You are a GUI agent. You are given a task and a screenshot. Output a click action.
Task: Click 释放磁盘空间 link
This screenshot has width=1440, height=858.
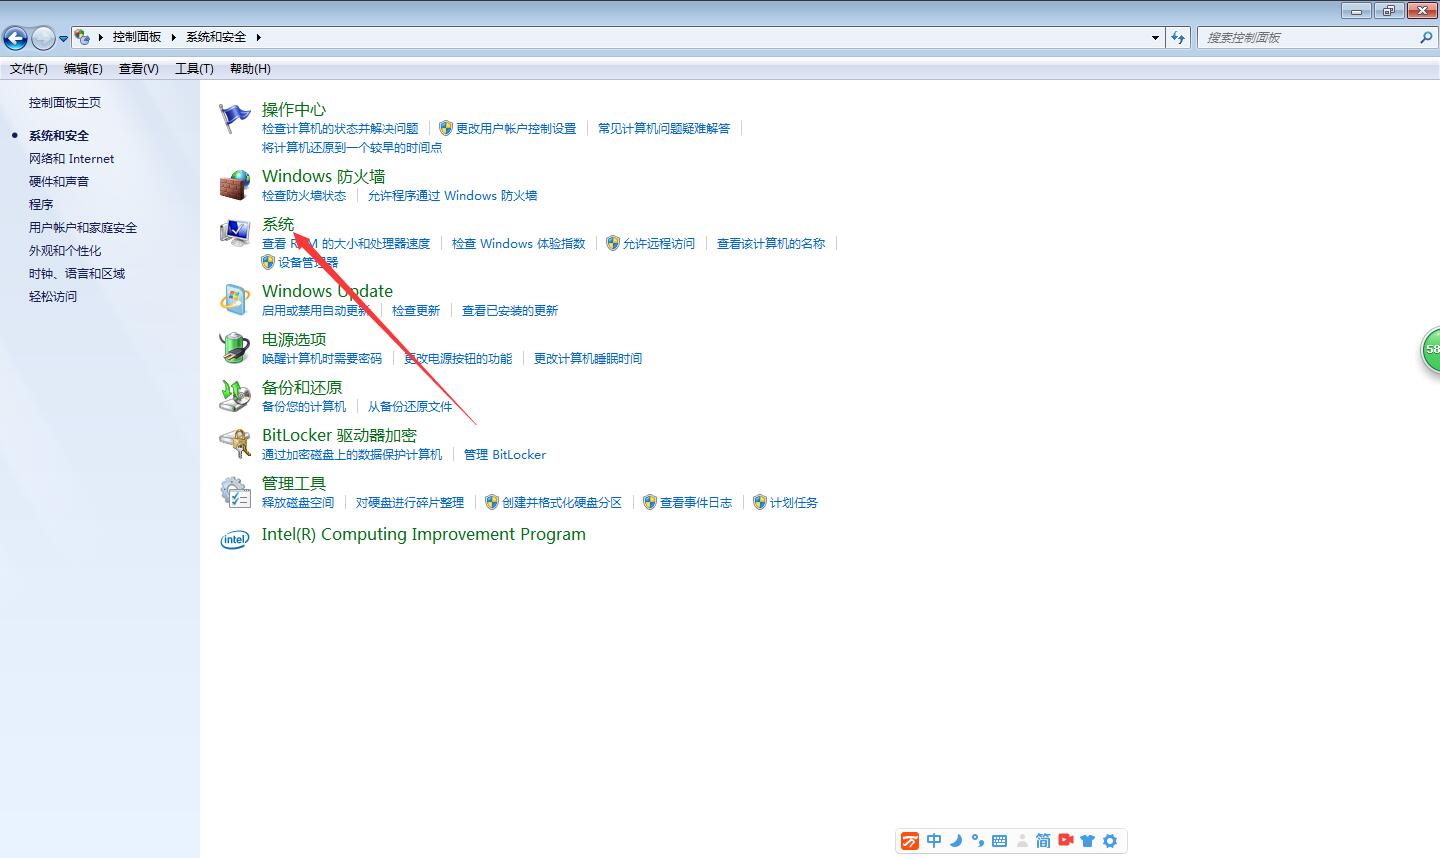click(298, 503)
